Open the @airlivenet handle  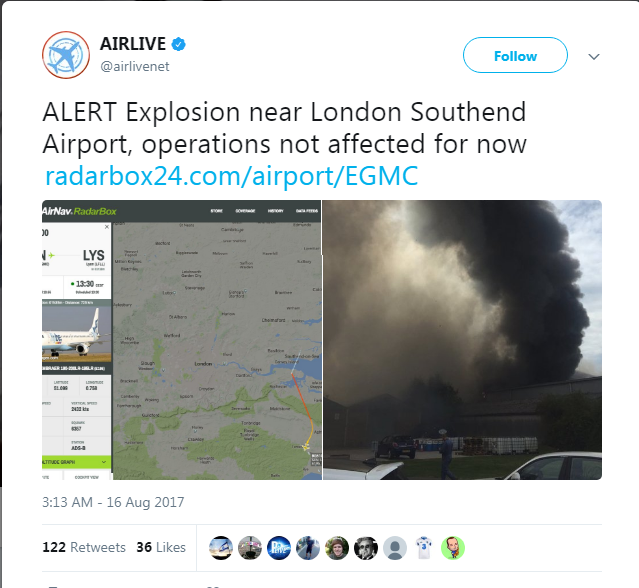pos(134,66)
